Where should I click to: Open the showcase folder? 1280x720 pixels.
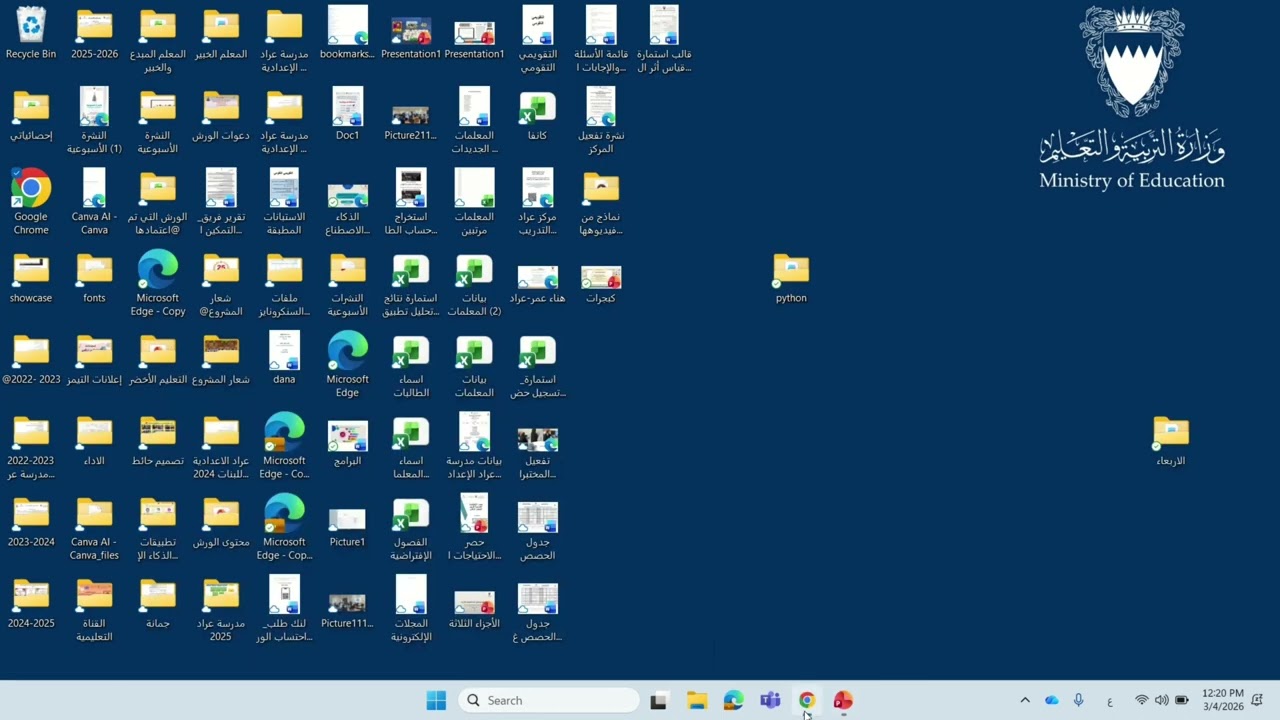(31, 277)
